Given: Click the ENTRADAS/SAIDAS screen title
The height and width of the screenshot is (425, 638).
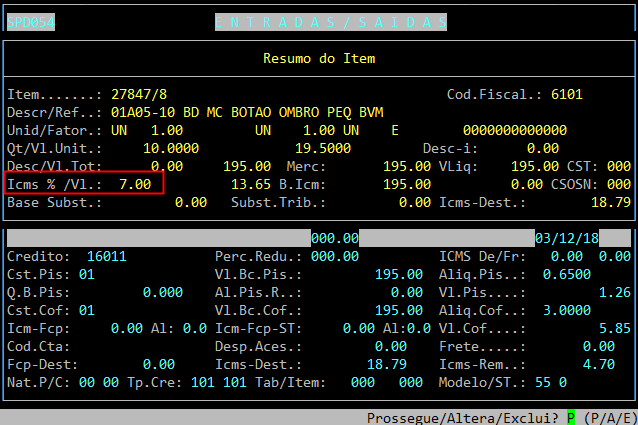Looking at the screenshot, I should [331, 22].
